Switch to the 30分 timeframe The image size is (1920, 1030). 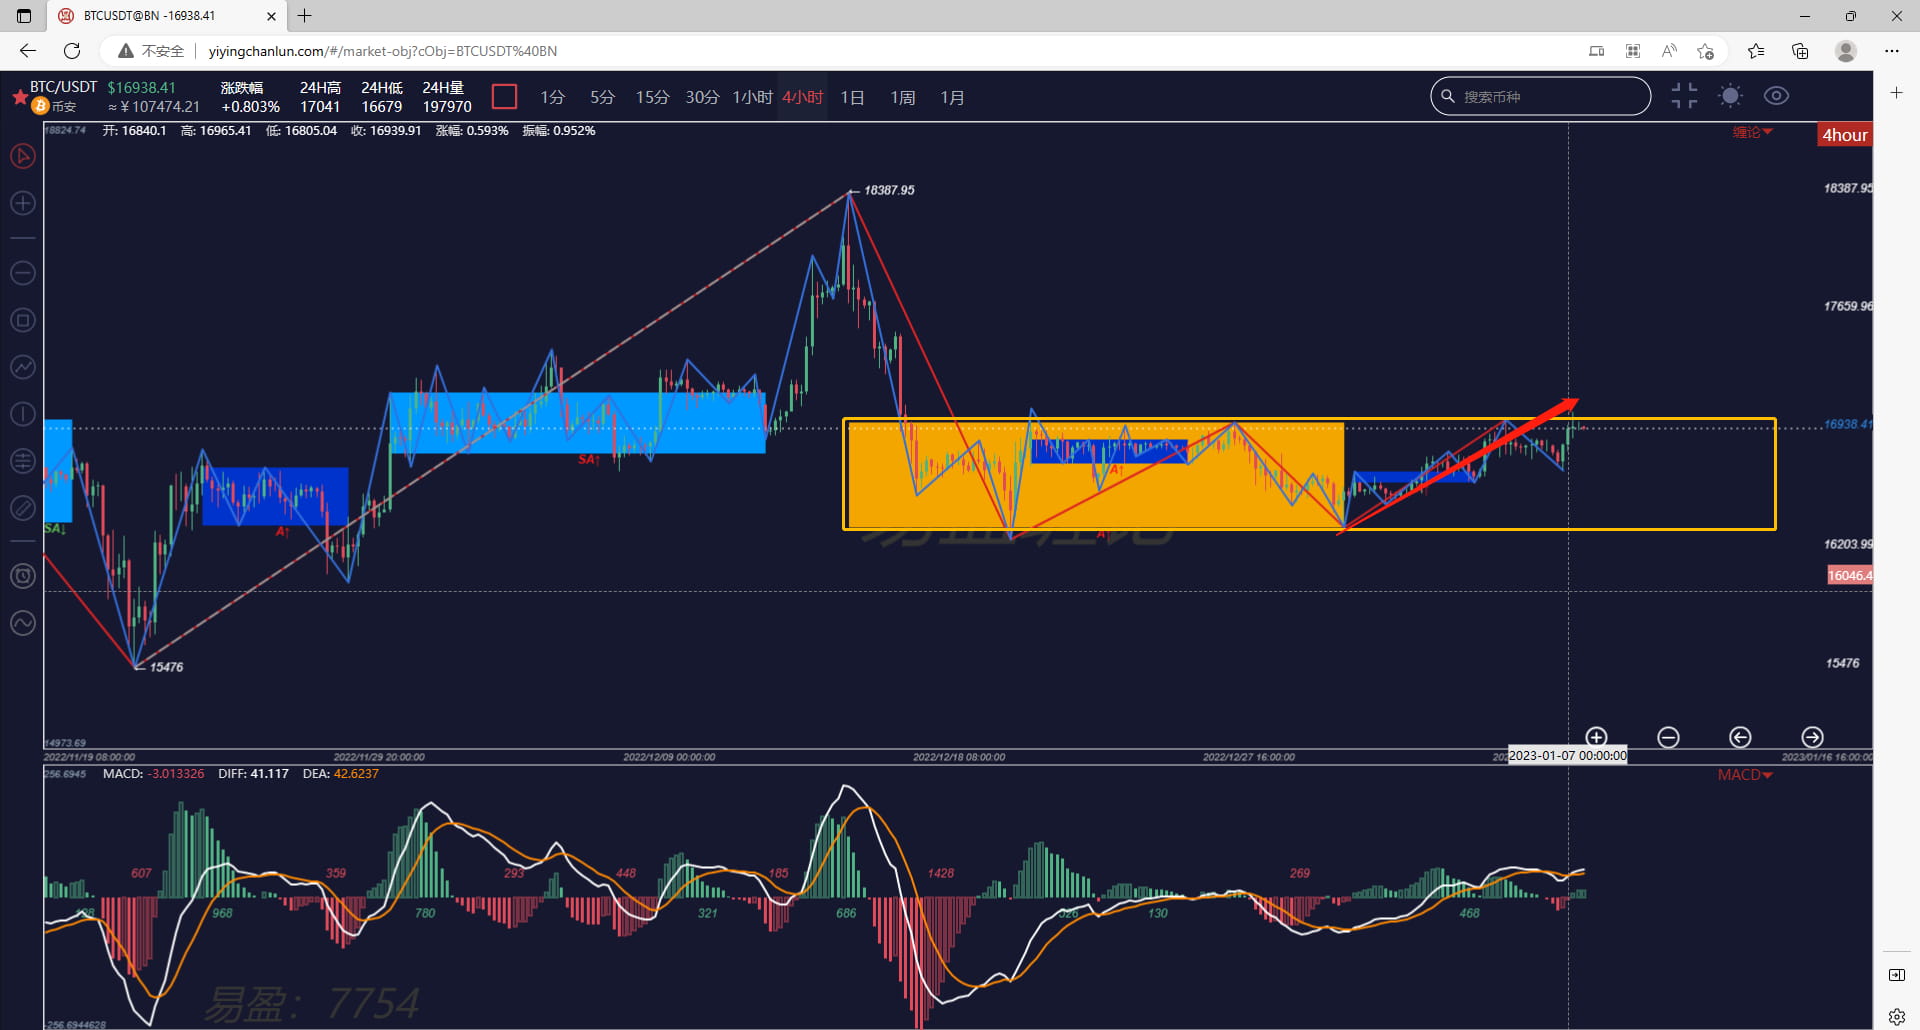click(702, 97)
